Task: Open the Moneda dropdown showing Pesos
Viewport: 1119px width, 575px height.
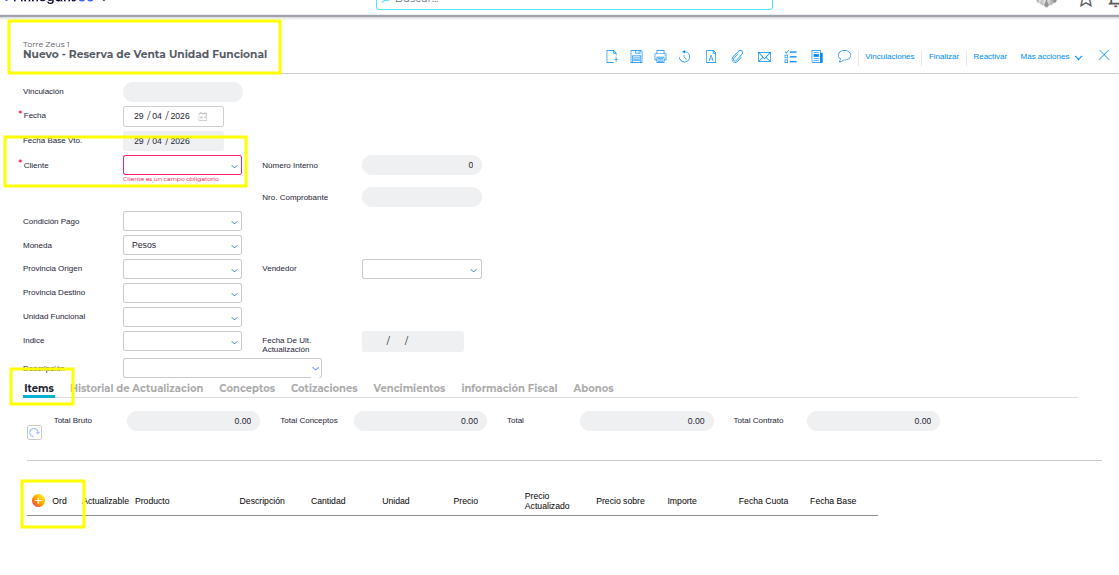Action: pos(182,245)
